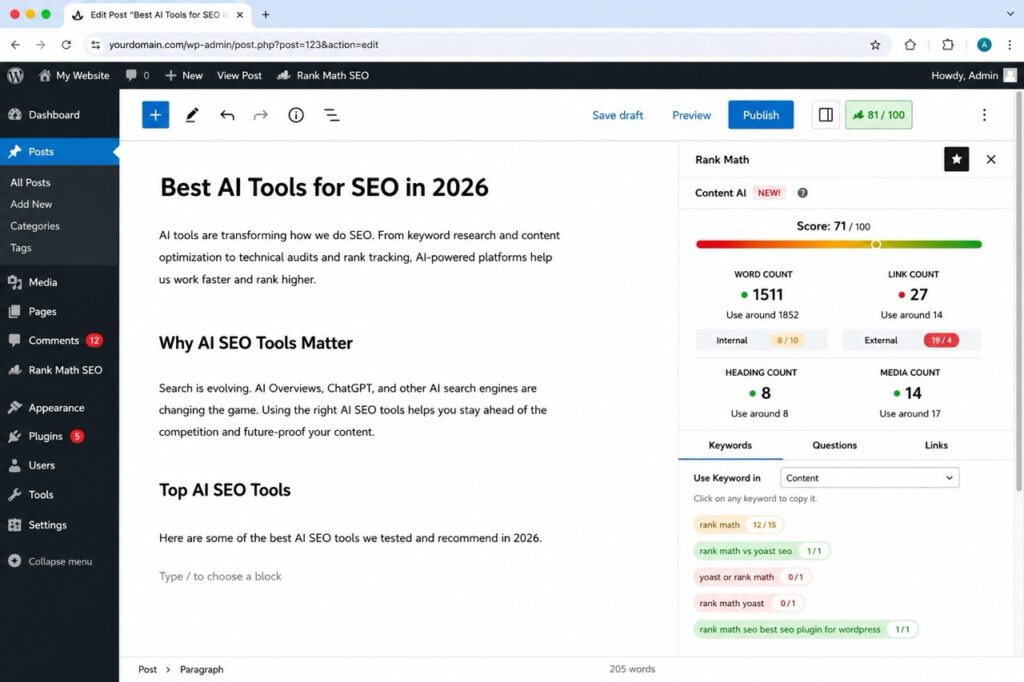Open Howdy, Admin account menu

point(973,75)
